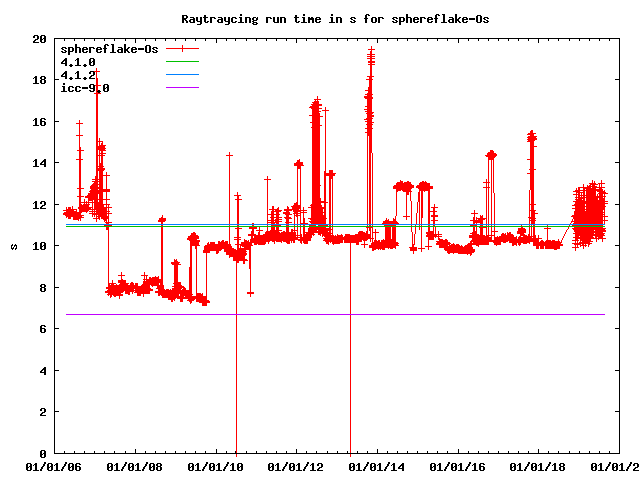This screenshot has height=480, width=640.
Task: Click the 4.1.2 legend entry
Action: click(x=78, y=75)
